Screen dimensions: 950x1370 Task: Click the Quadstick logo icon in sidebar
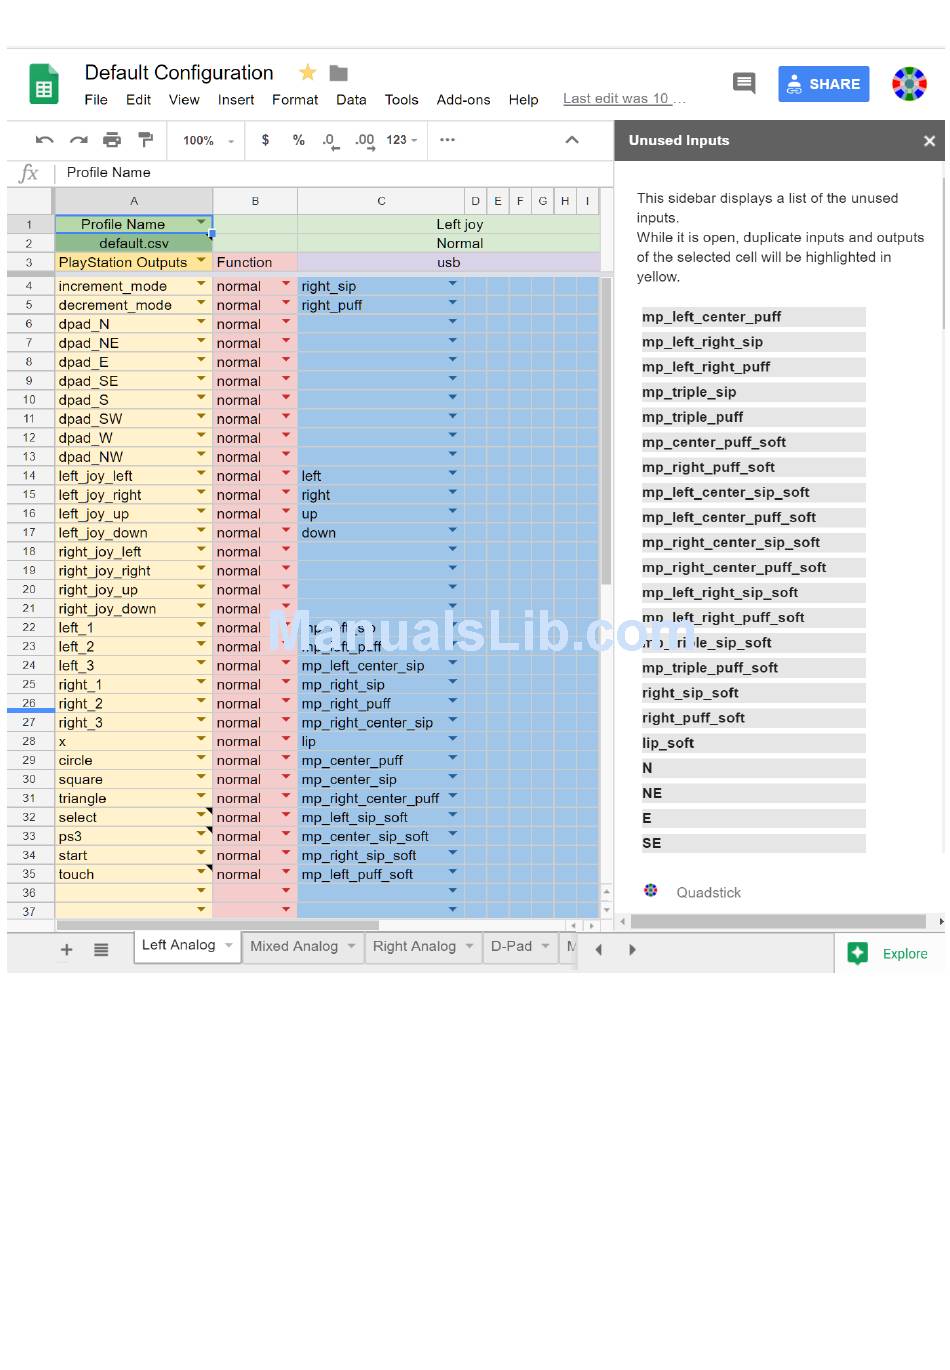click(x=651, y=891)
